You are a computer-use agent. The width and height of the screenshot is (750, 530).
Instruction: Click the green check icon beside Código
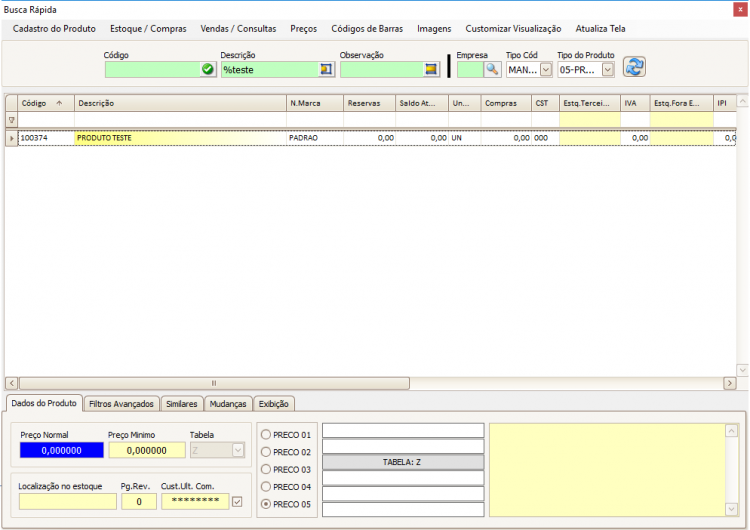point(208,69)
